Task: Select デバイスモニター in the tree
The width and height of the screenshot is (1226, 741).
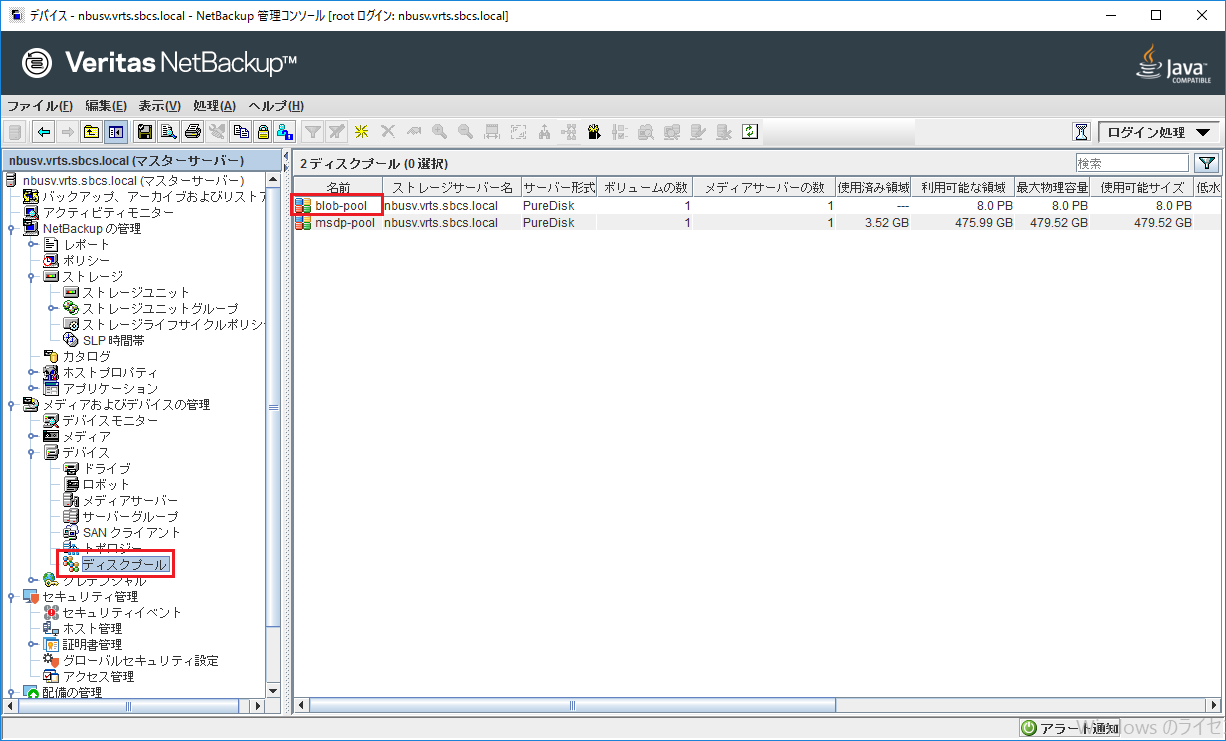Action: [110, 421]
